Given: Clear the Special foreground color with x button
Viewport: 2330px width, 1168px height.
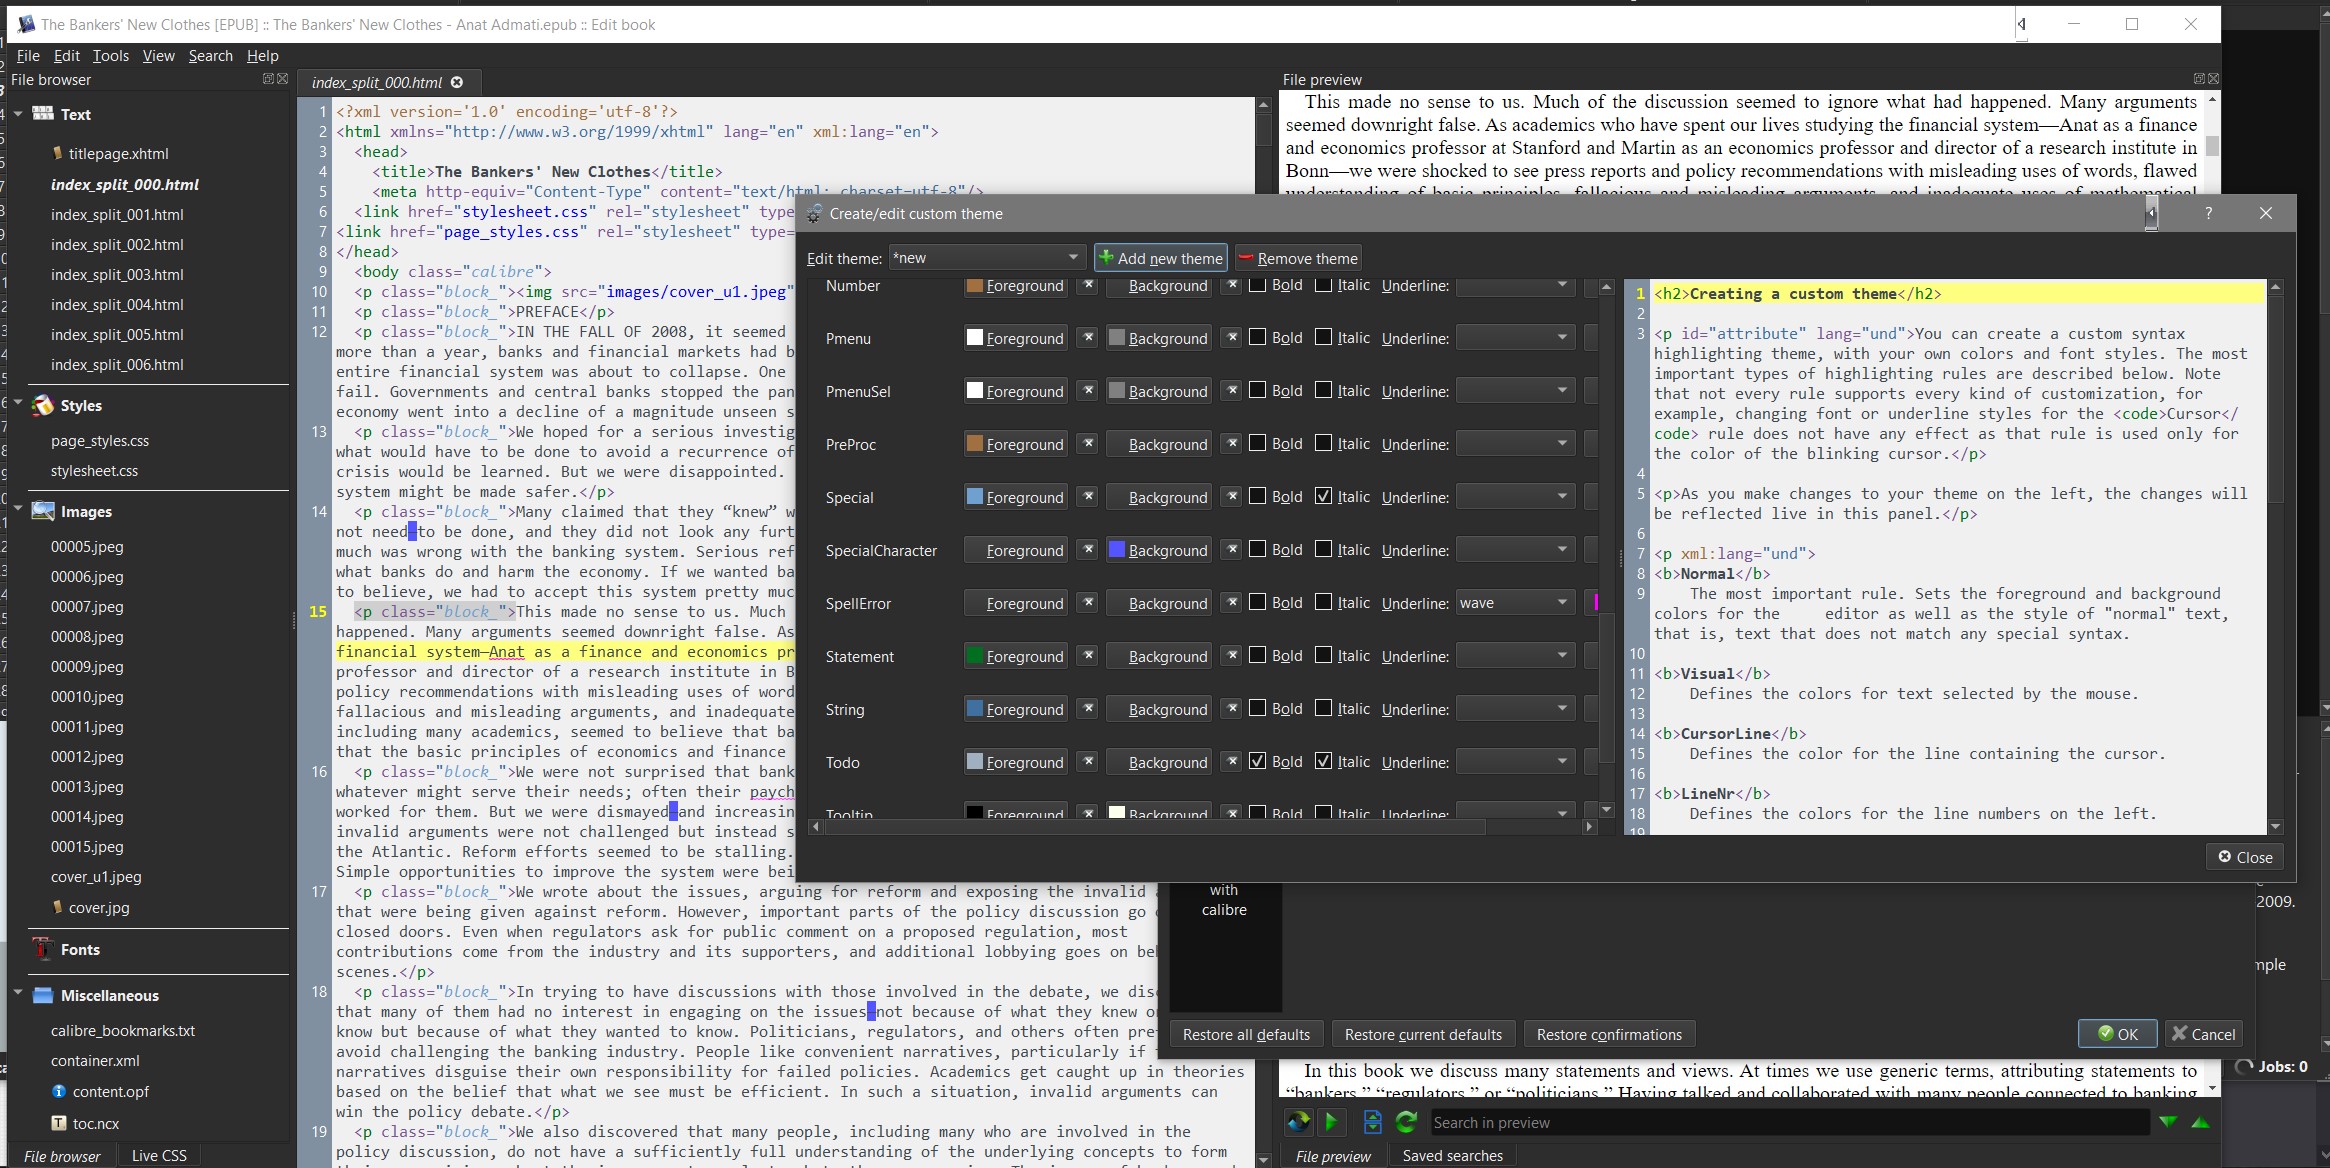Looking at the screenshot, I should tap(1088, 497).
